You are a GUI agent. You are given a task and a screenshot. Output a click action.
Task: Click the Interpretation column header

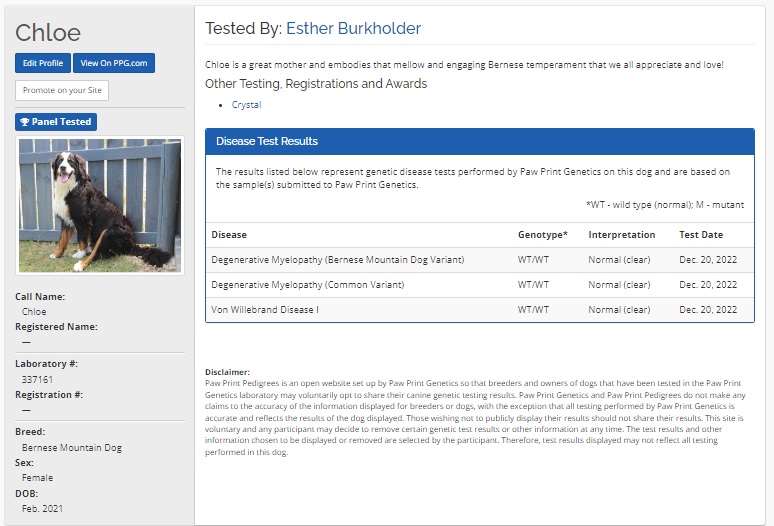click(621, 235)
